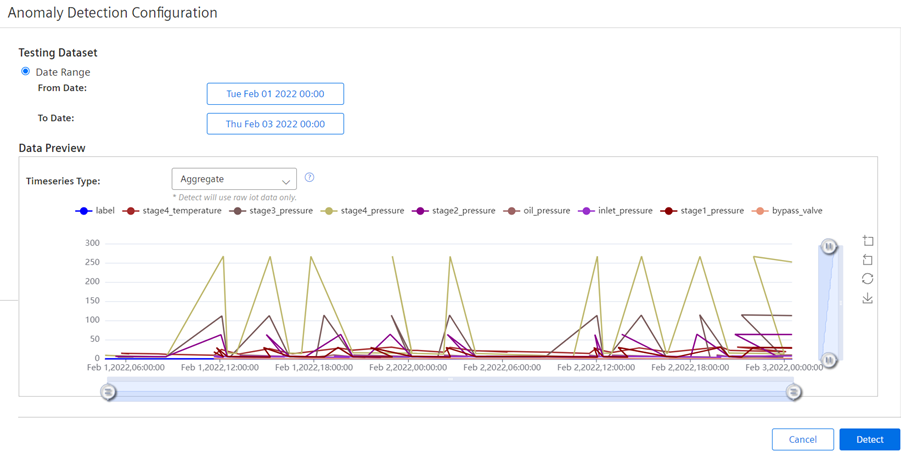Toggle oil_pressure legend item
901x457 pixels.
click(536, 211)
